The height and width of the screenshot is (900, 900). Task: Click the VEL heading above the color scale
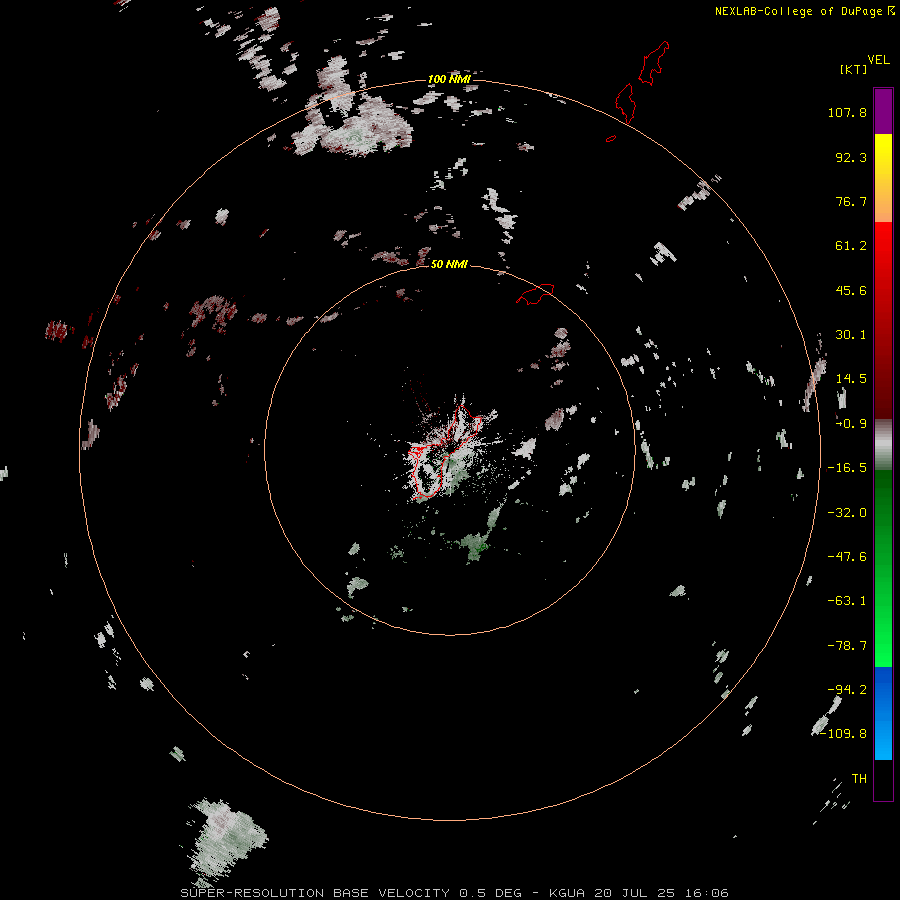(x=878, y=60)
